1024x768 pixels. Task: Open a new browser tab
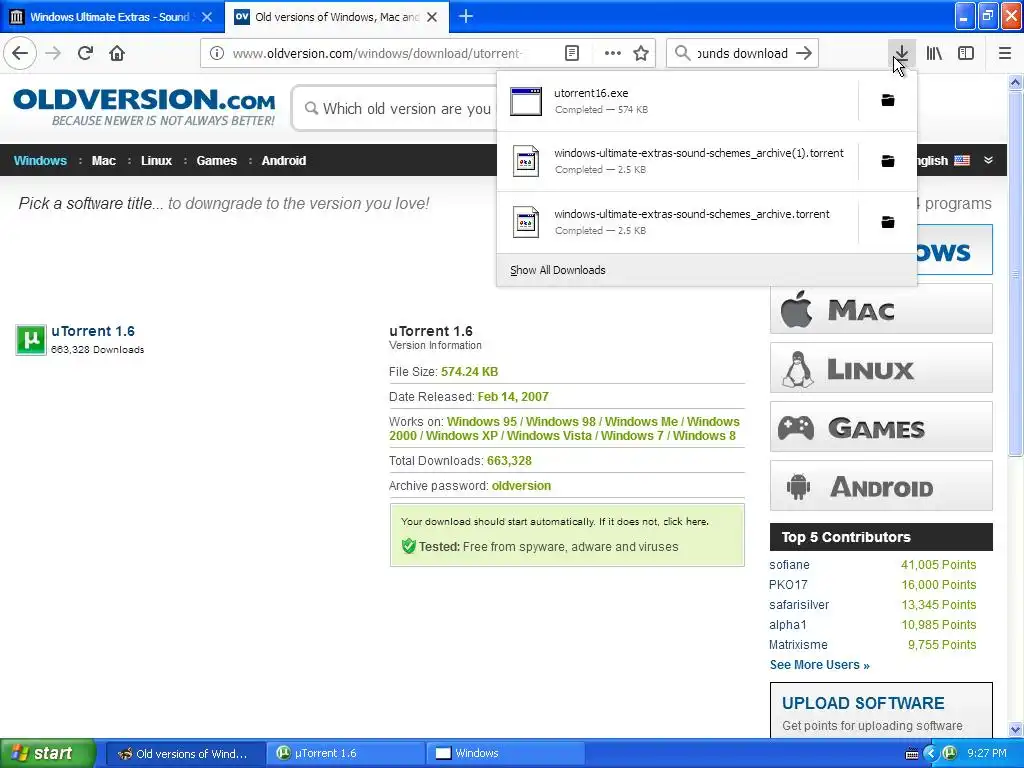click(x=466, y=16)
